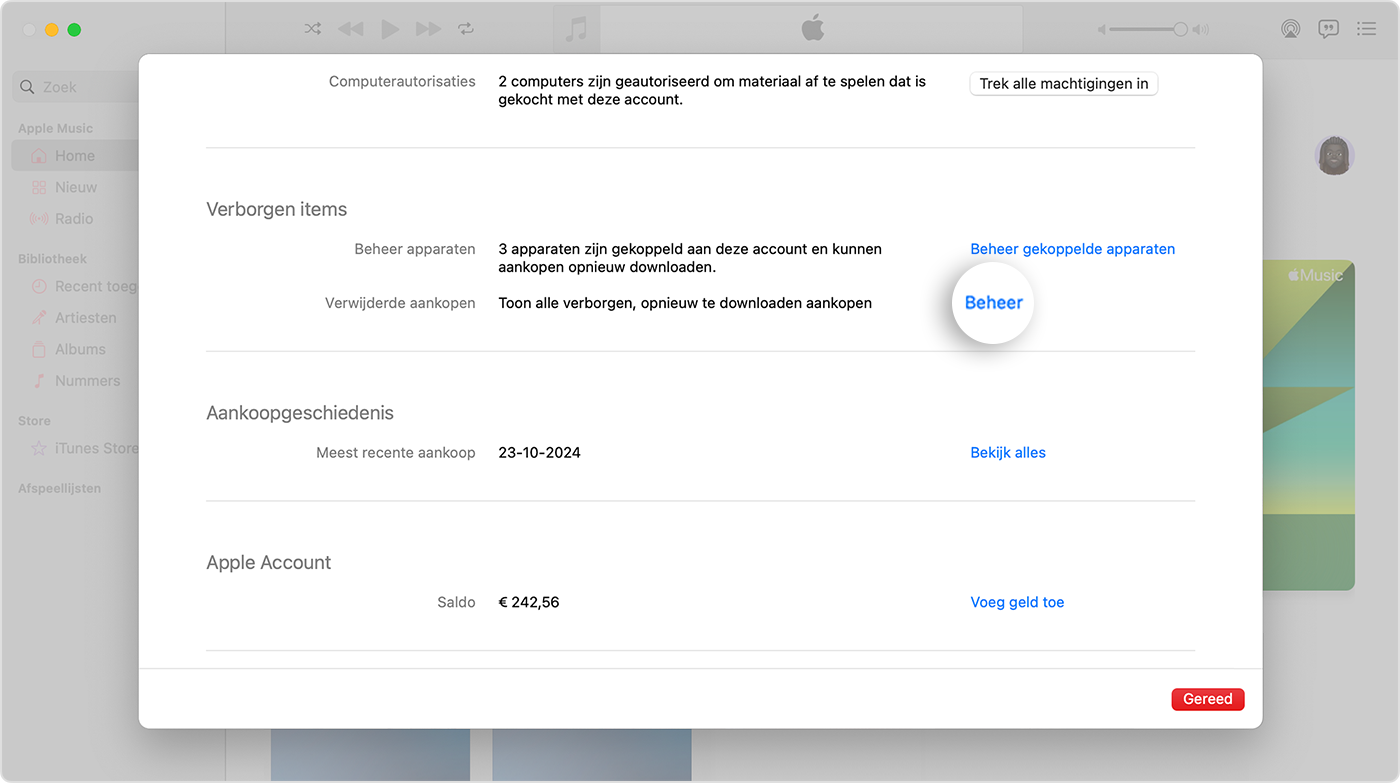Click the Radio broadcast icon
The image size is (1400, 784).
tap(39, 218)
